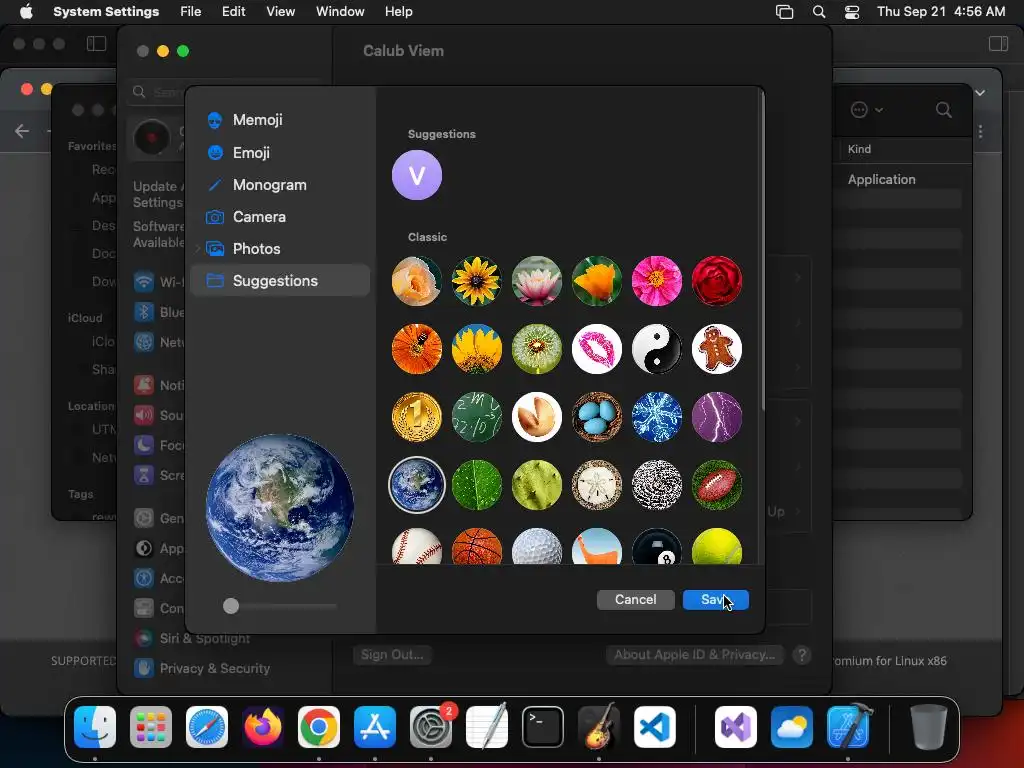The image size is (1024, 768).
Task: Click the picture grid vertical scrollbar
Action: (761, 251)
